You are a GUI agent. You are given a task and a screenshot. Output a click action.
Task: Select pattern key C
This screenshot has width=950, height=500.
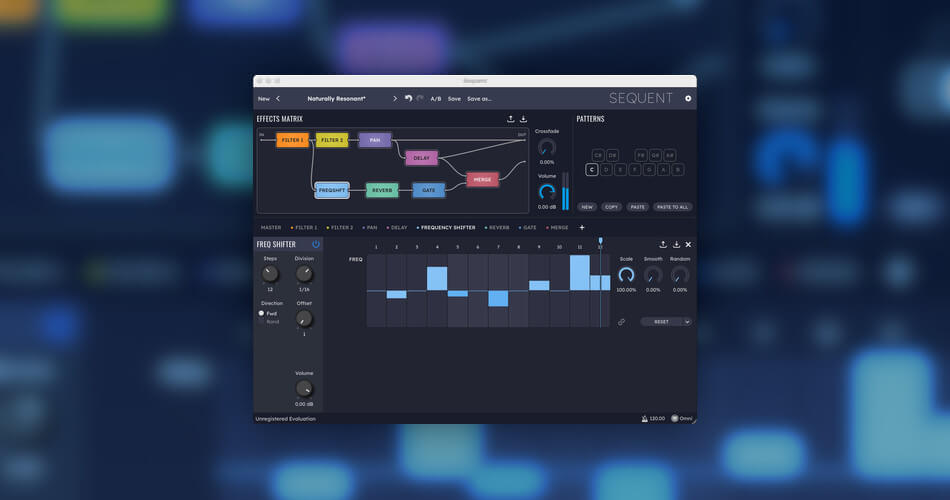tap(592, 170)
